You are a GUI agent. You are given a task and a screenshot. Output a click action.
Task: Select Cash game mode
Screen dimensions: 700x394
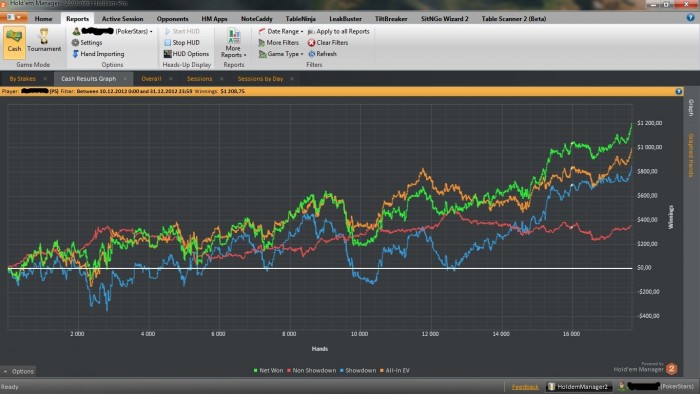coord(14,42)
